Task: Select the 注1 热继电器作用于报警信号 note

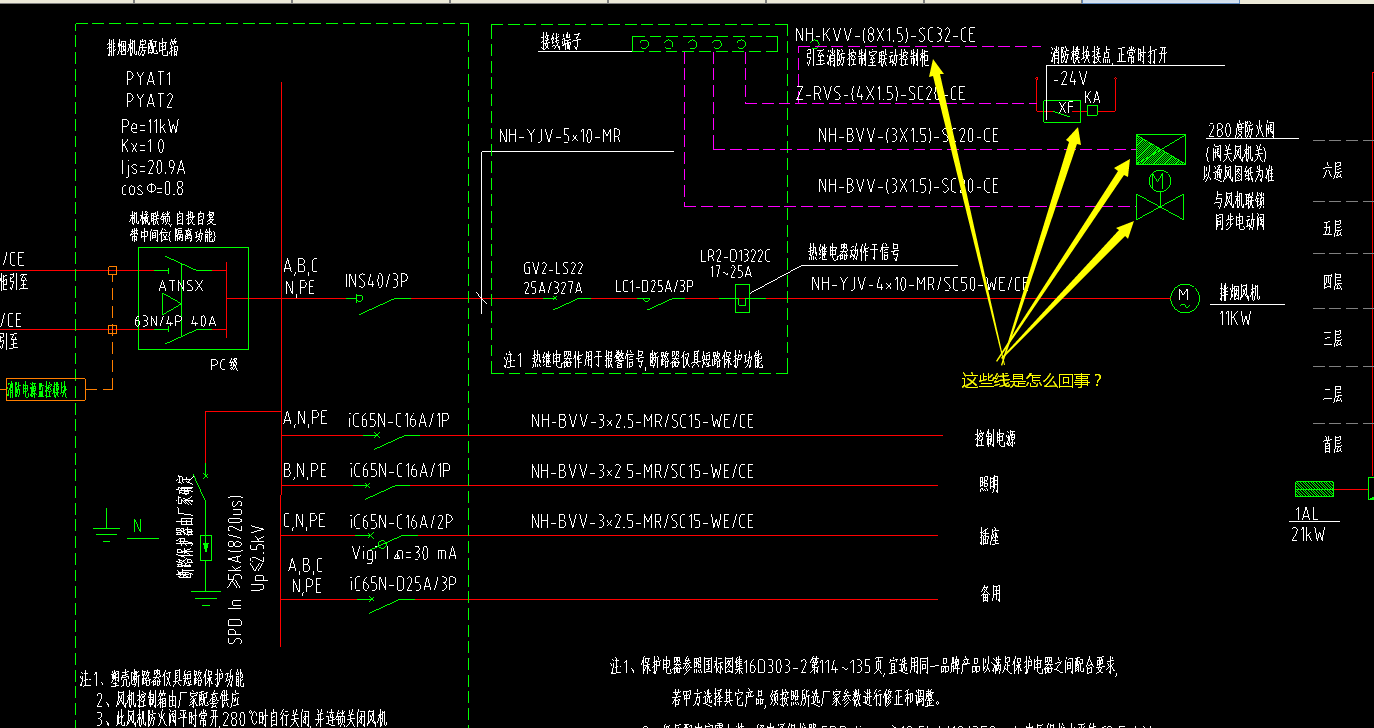Action: point(633,360)
